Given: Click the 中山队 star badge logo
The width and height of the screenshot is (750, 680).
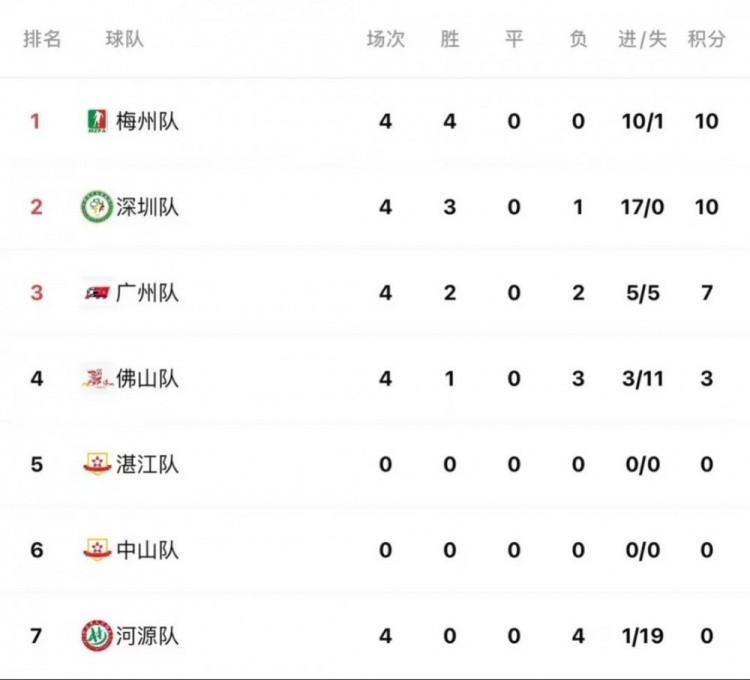Looking at the screenshot, I should tap(98, 549).
